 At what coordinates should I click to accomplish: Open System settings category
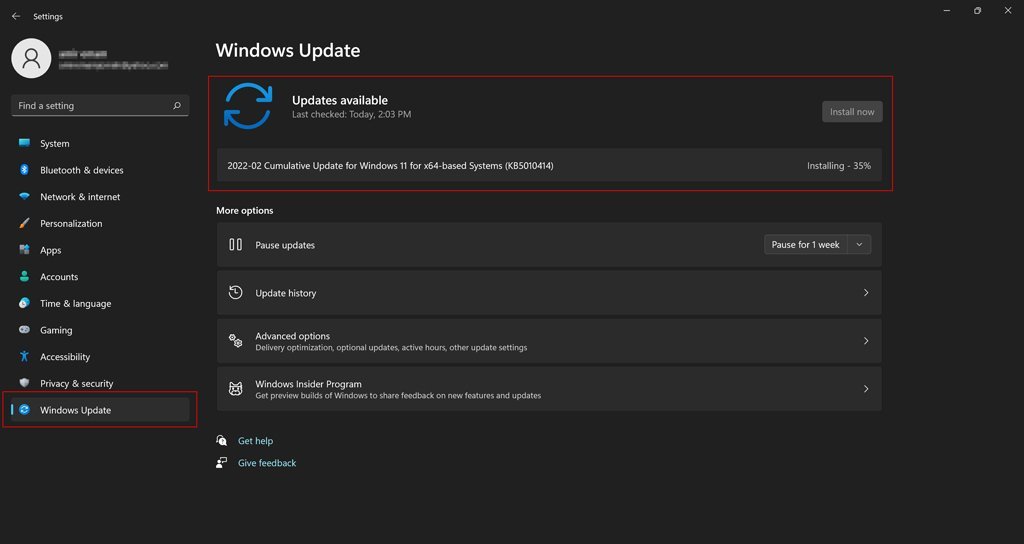point(100,143)
